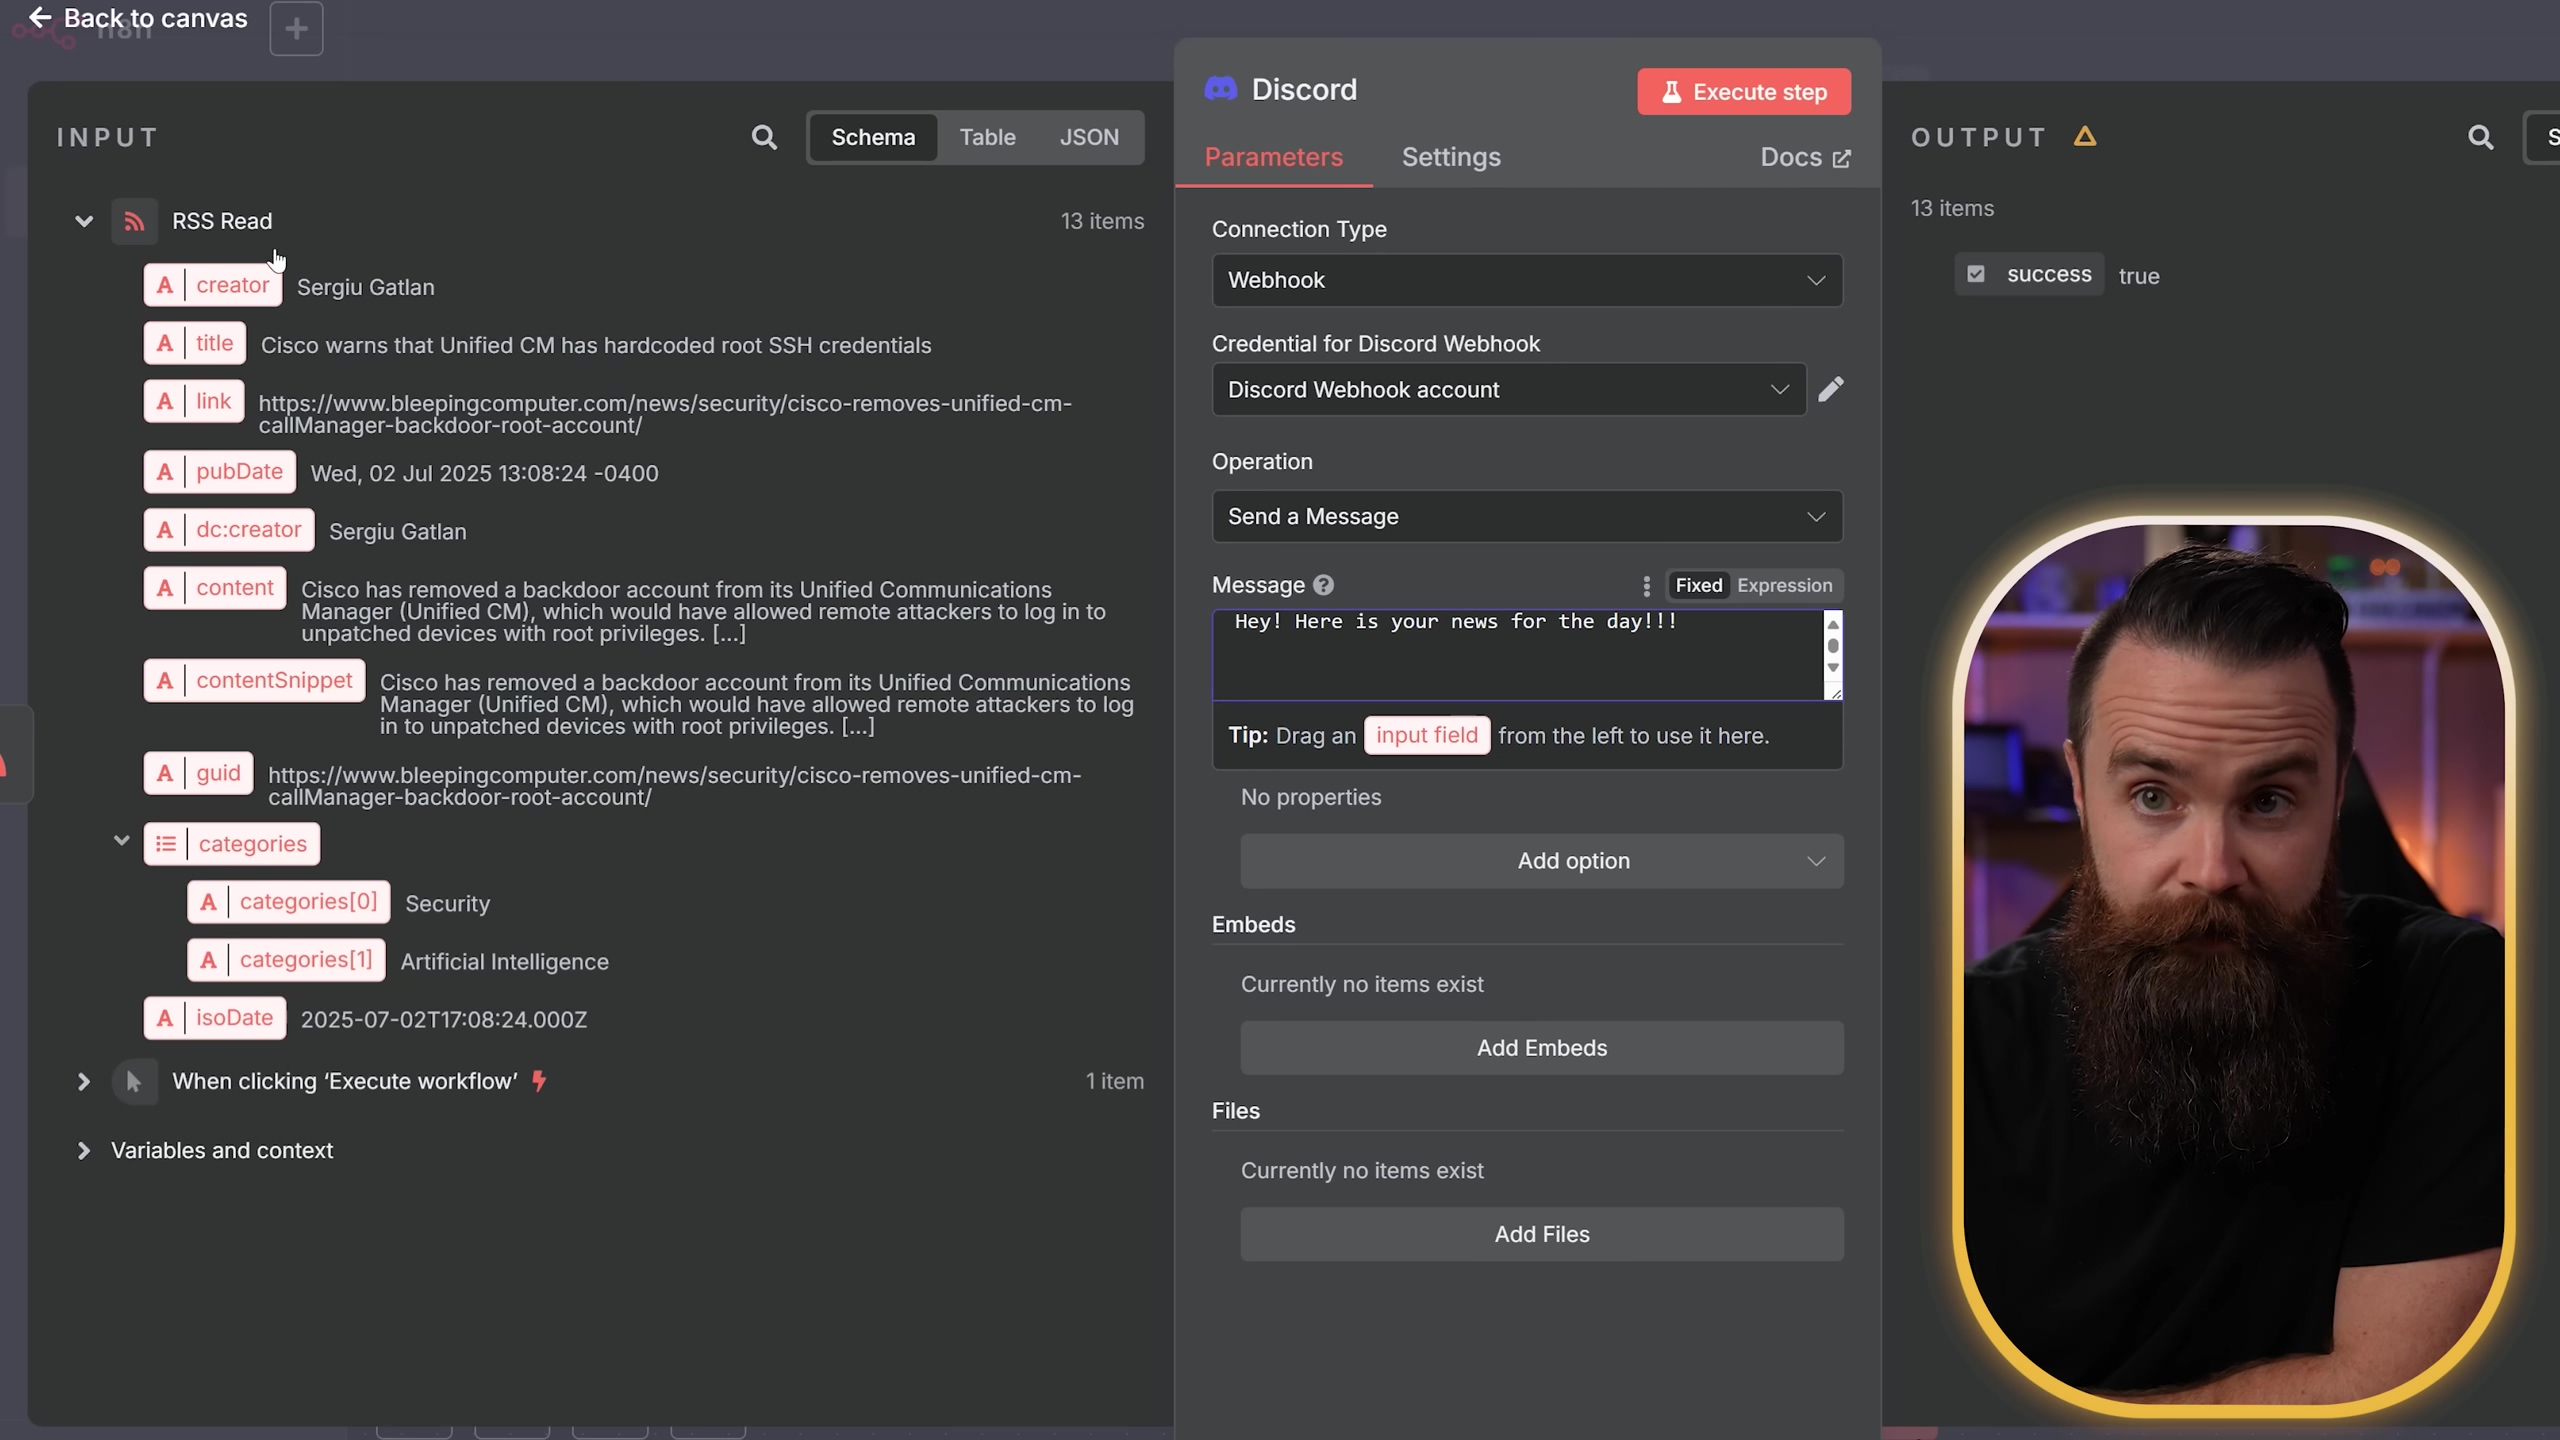Image resolution: width=2560 pixels, height=1440 pixels.
Task: Click the lightning bolt trigger indicator
Action: pyautogui.click(x=539, y=1081)
